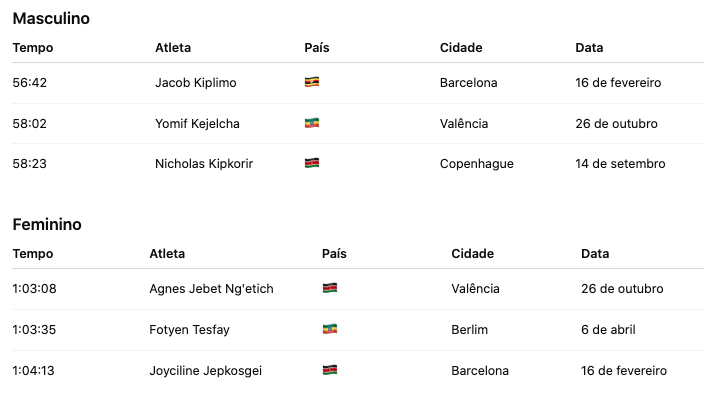708x400 pixels.
Task: Select athlete name Agnes Jebet Ng'etich
Action: tap(211, 289)
